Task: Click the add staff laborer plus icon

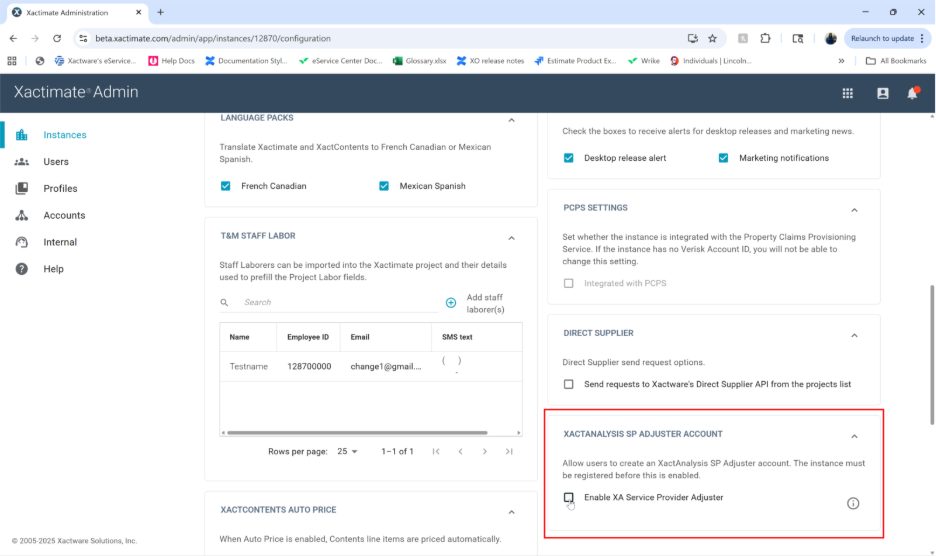Action: point(451,303)
